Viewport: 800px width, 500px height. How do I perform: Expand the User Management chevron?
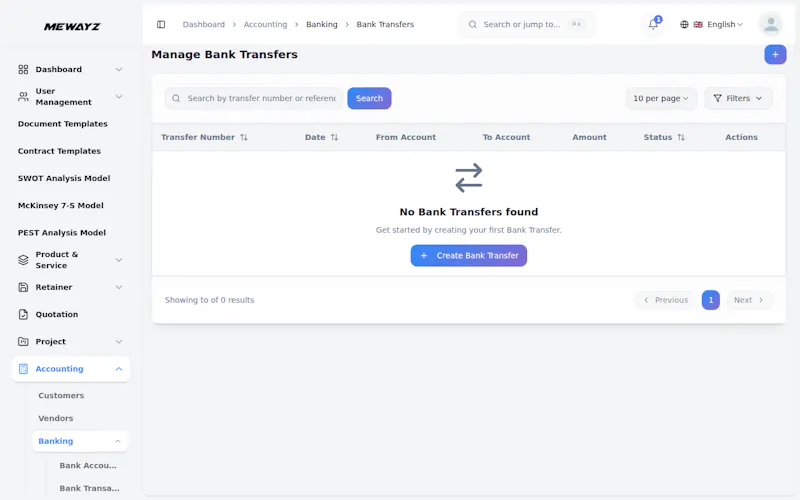point(118,96)
